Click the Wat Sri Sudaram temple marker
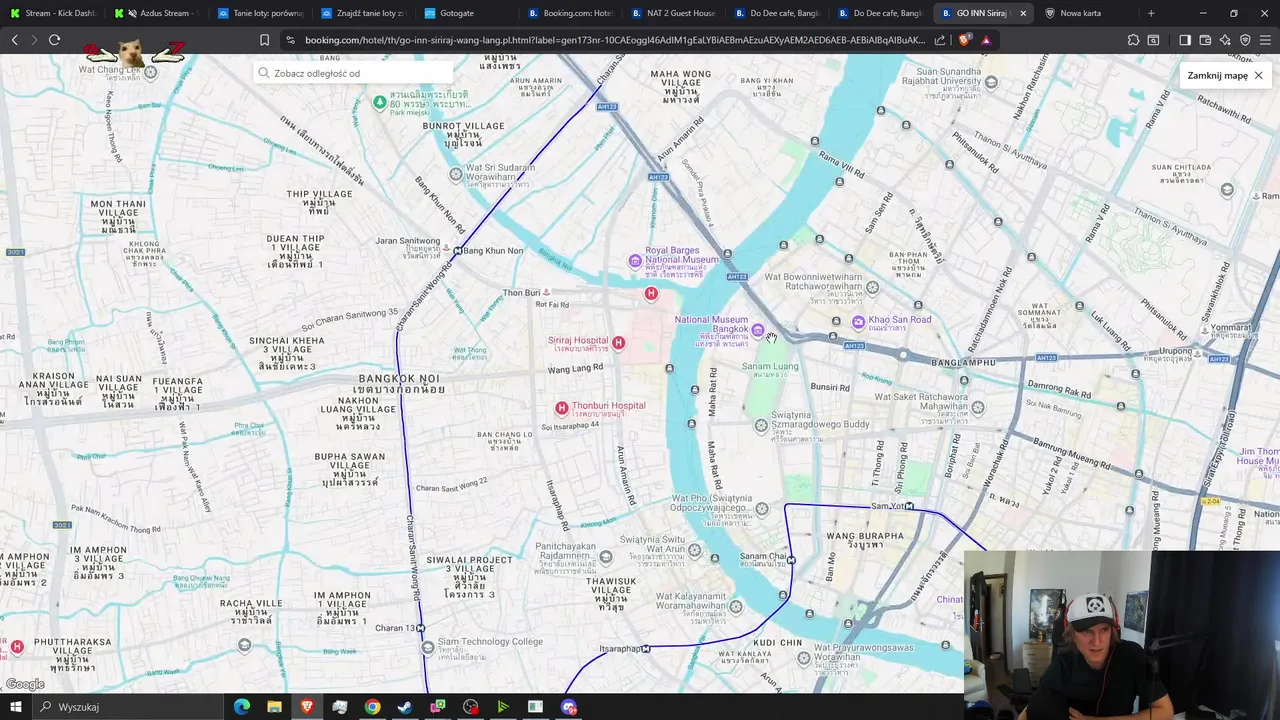Screen dimensions: 1280x720 pos(456,175)
